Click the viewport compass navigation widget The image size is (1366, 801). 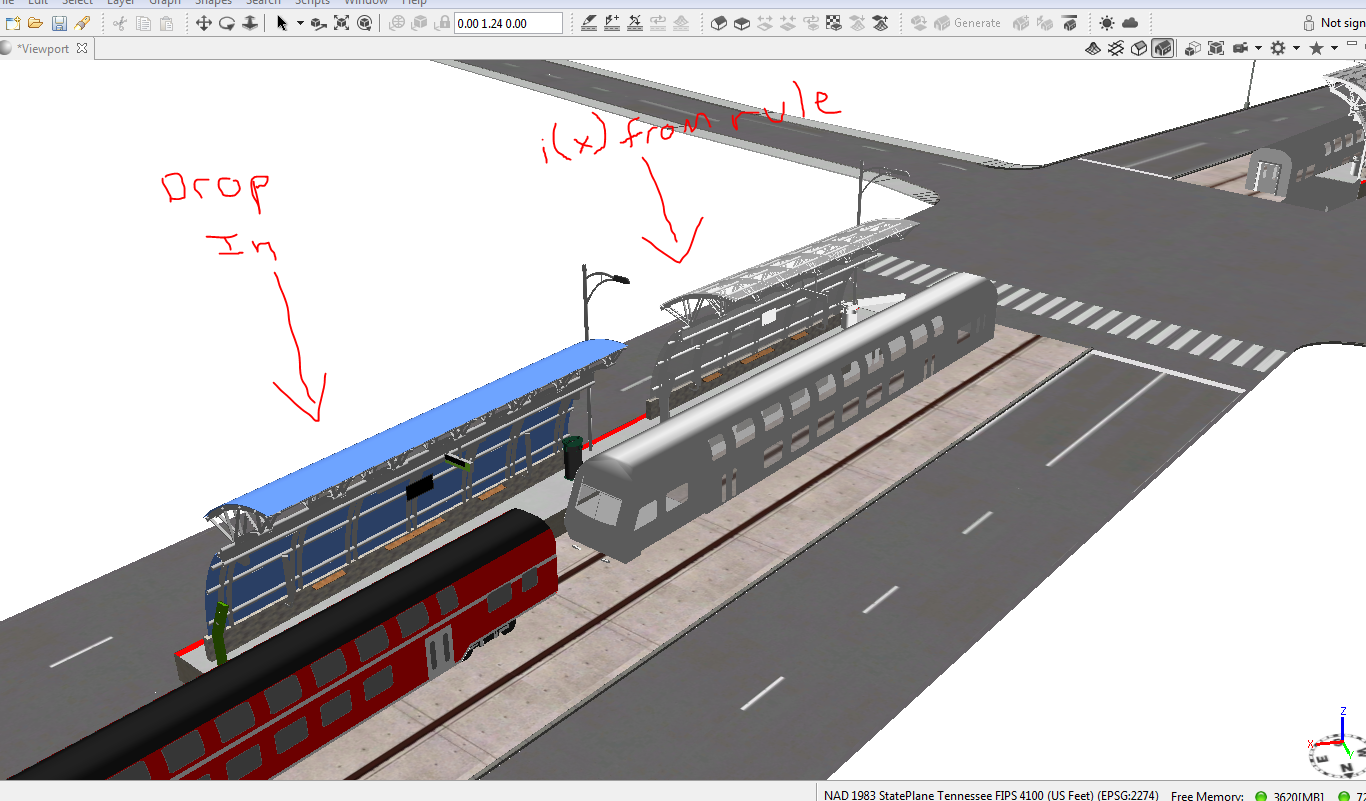point(1338,745)
